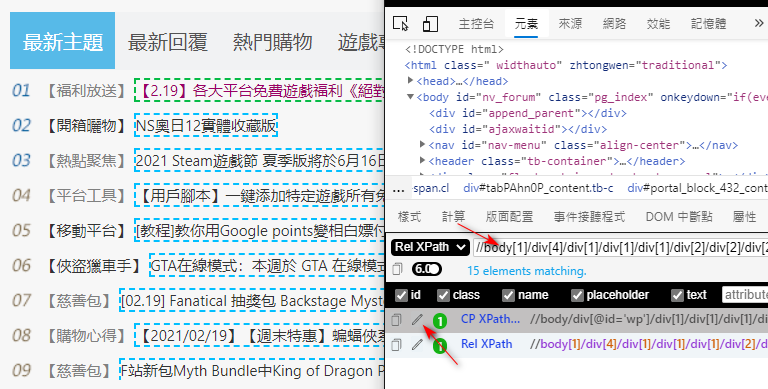Select the DOCTYPE html line

pos(454,49)
